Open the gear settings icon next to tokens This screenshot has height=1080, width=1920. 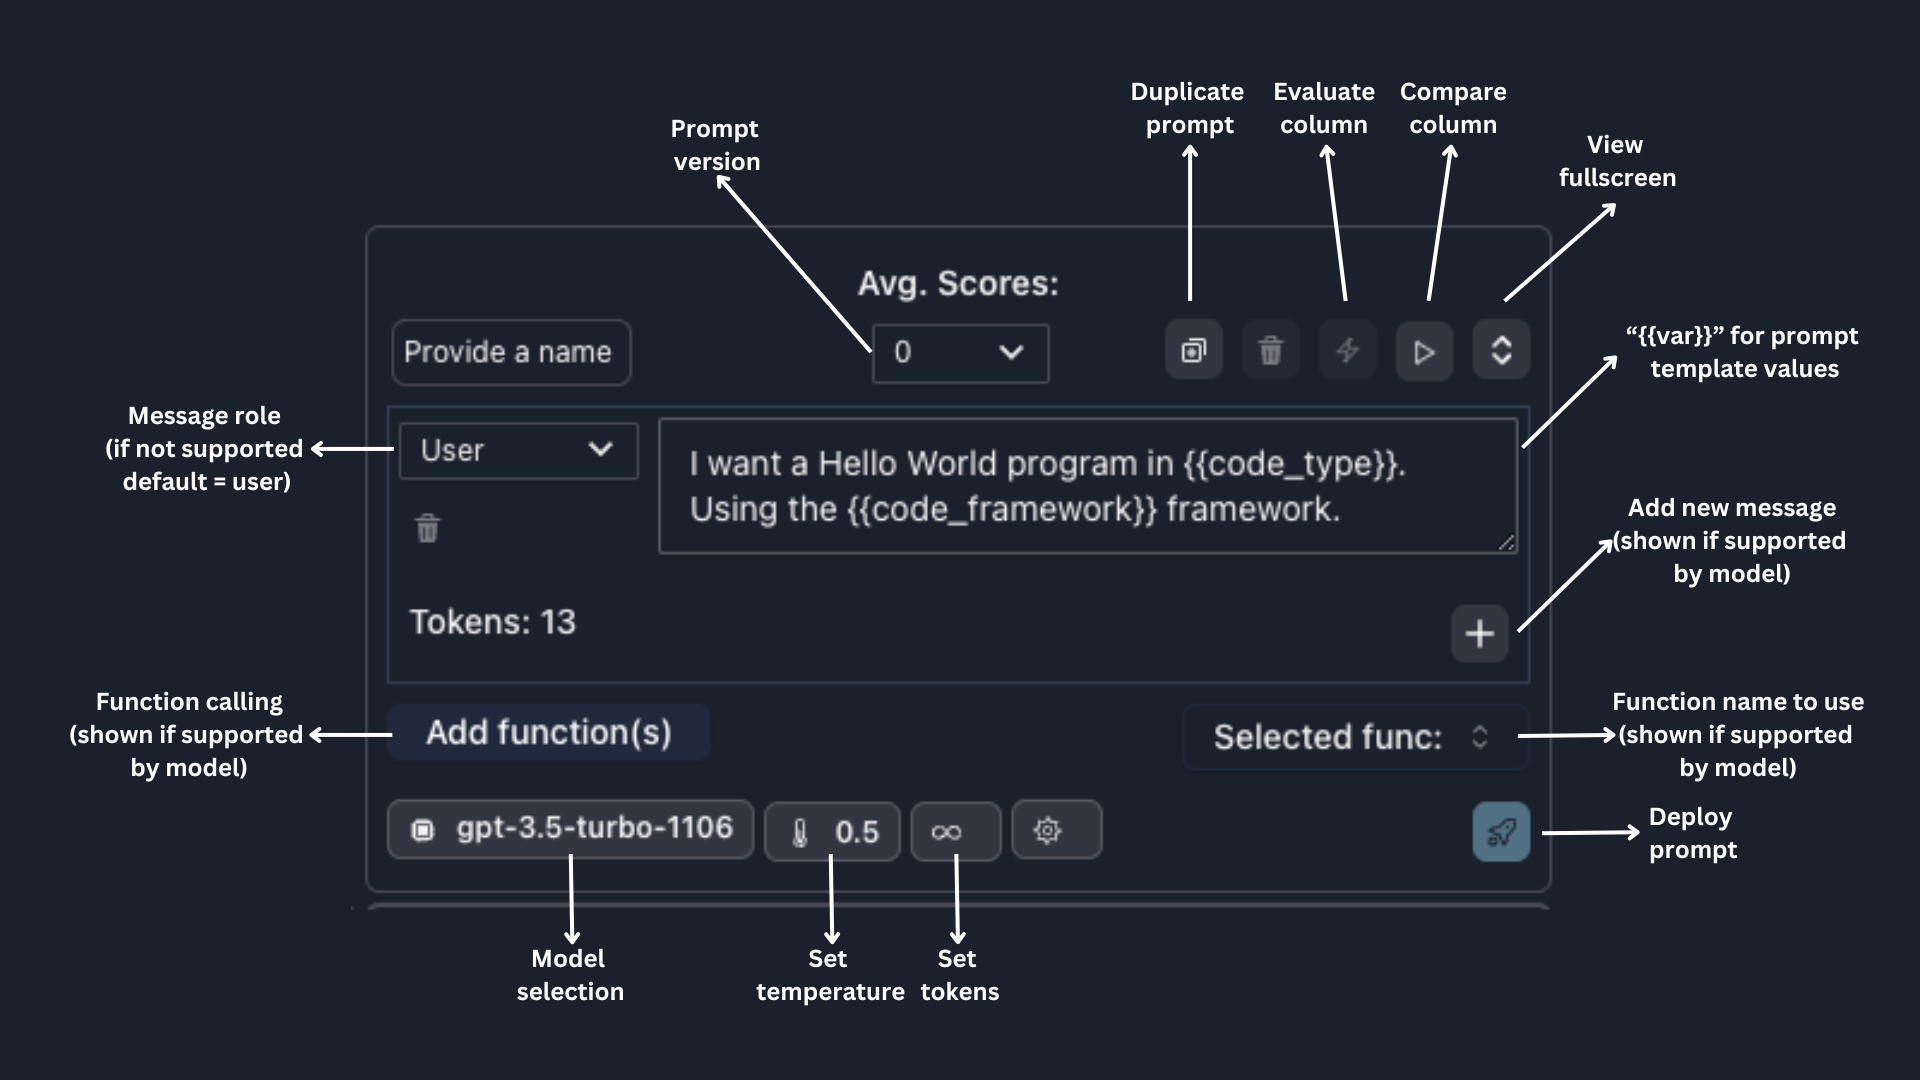click(x=1055, y=830)
